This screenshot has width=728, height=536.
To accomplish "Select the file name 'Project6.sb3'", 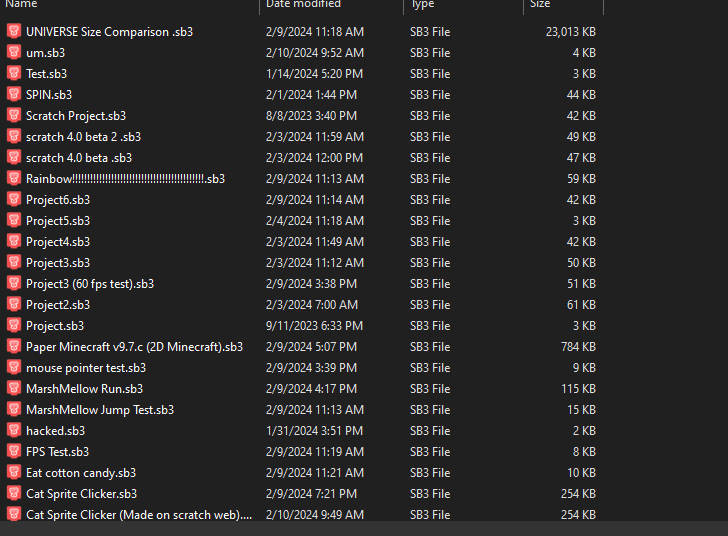I will (x=58, y=200).
